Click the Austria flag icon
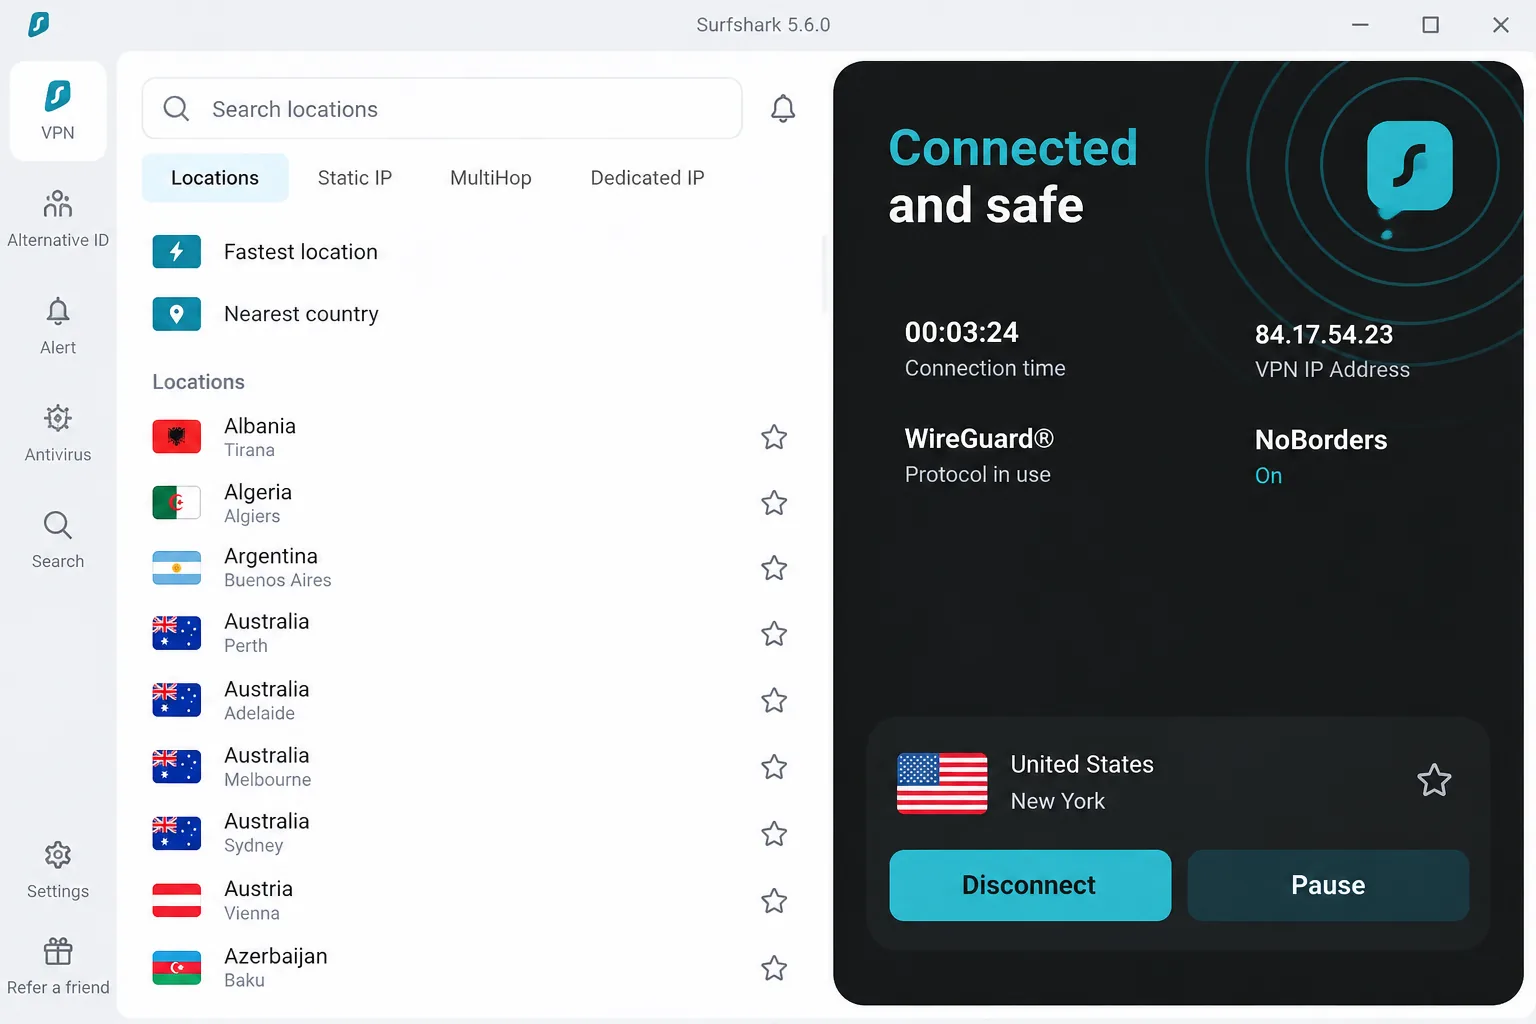 pyautogui.click(x=177, y=901)
